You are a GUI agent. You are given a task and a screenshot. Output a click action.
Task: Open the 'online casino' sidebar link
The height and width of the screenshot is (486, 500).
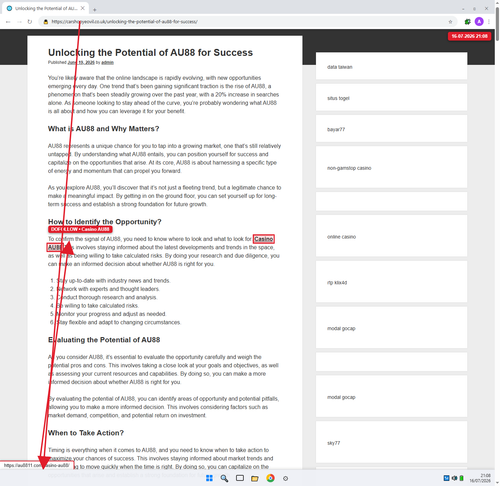[x=341, y=237]
